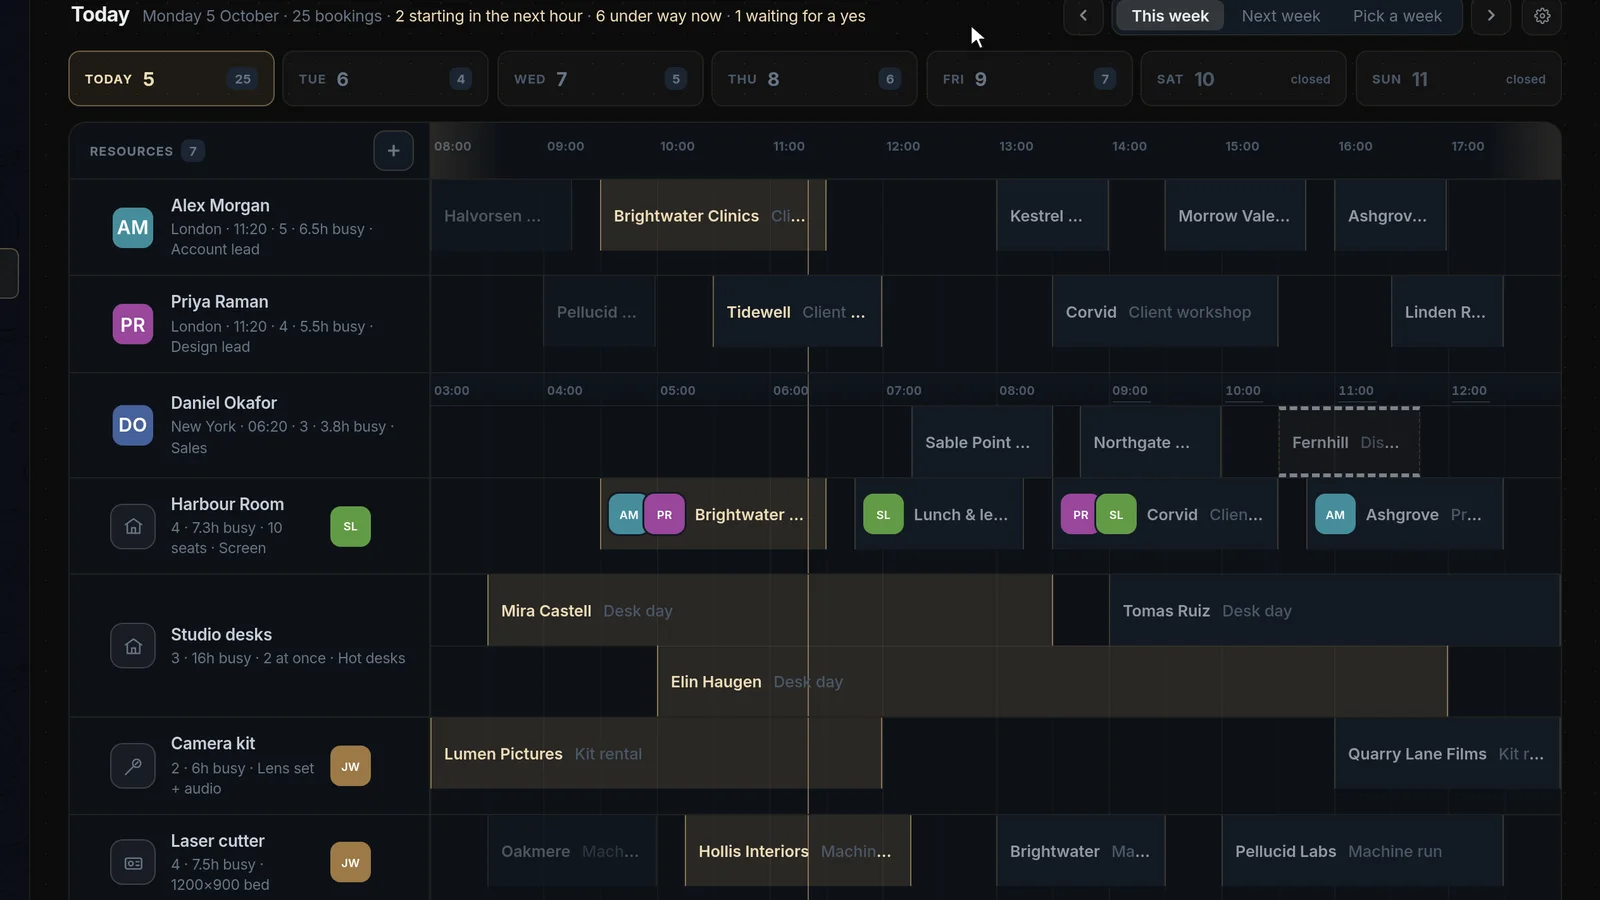Click SL avatar on Lunch & learn booking
This screenshot has height=900, width=1600.
pyautogui.click(x=883, y=514)
